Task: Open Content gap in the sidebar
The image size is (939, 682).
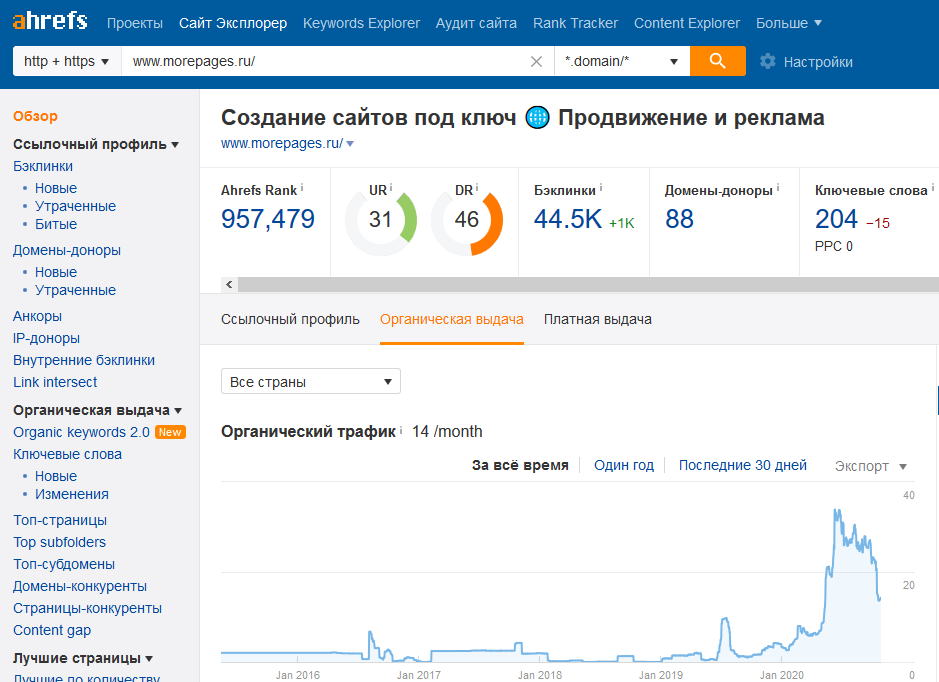Action: click(x=52, y=631)
